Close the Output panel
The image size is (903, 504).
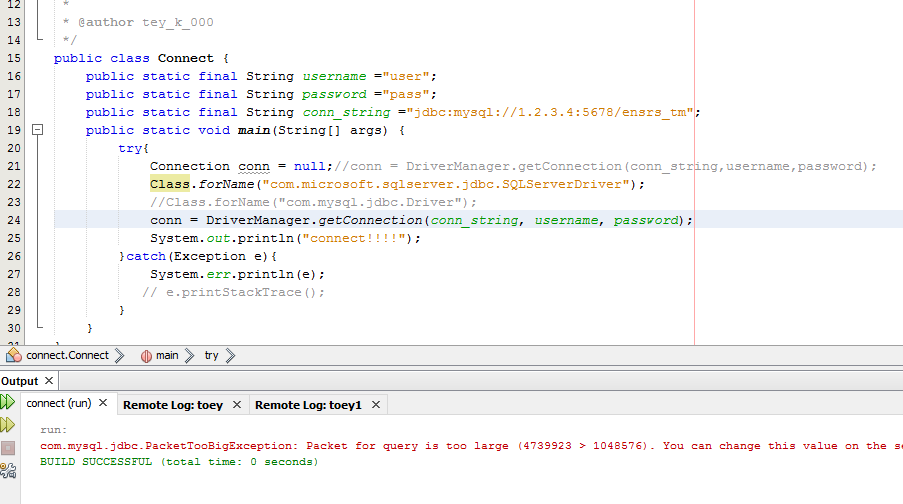pos(49,381)
